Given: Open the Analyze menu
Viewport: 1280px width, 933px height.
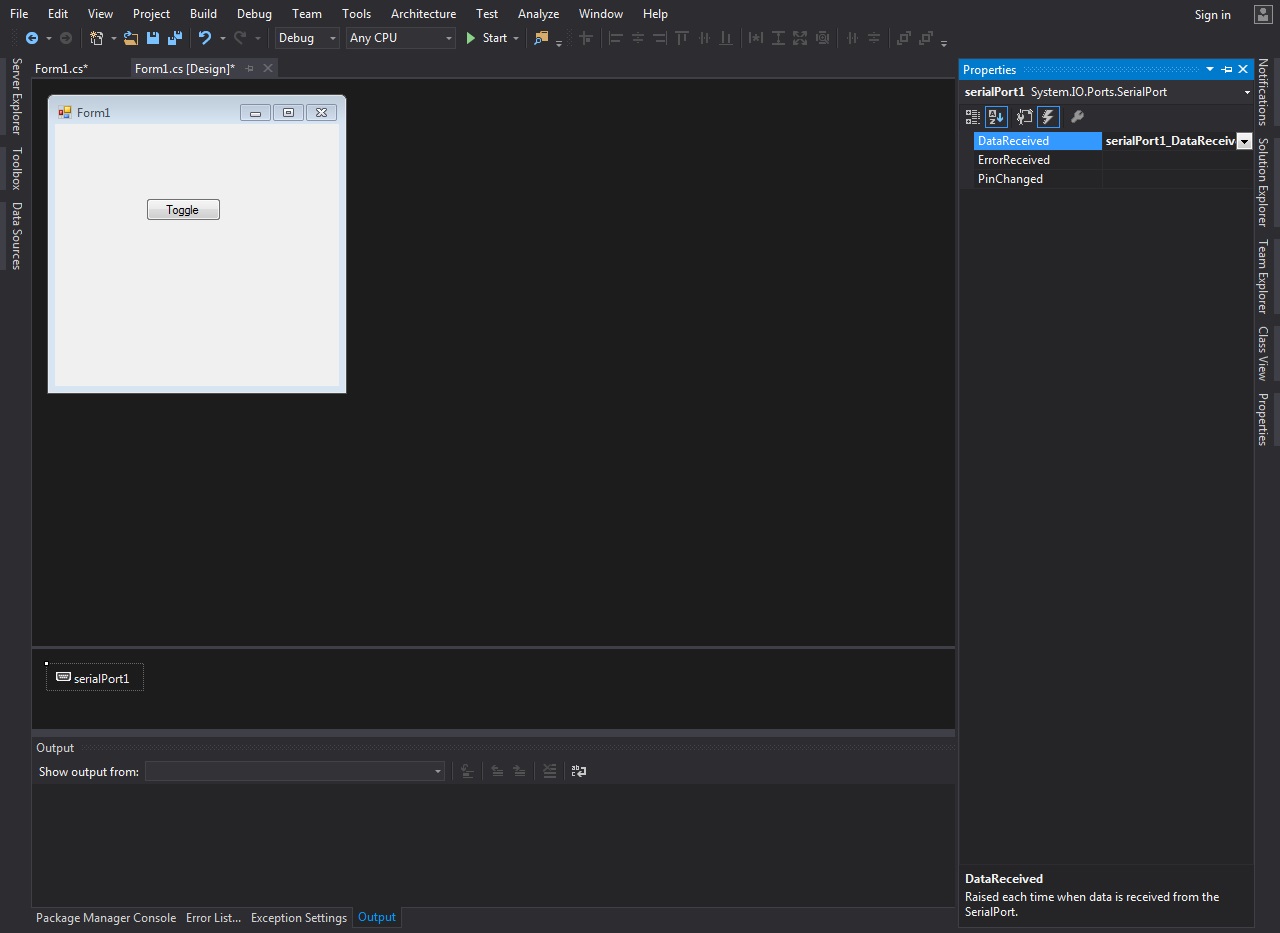Looking at the screenshot, I should click(x=538, y=14).
